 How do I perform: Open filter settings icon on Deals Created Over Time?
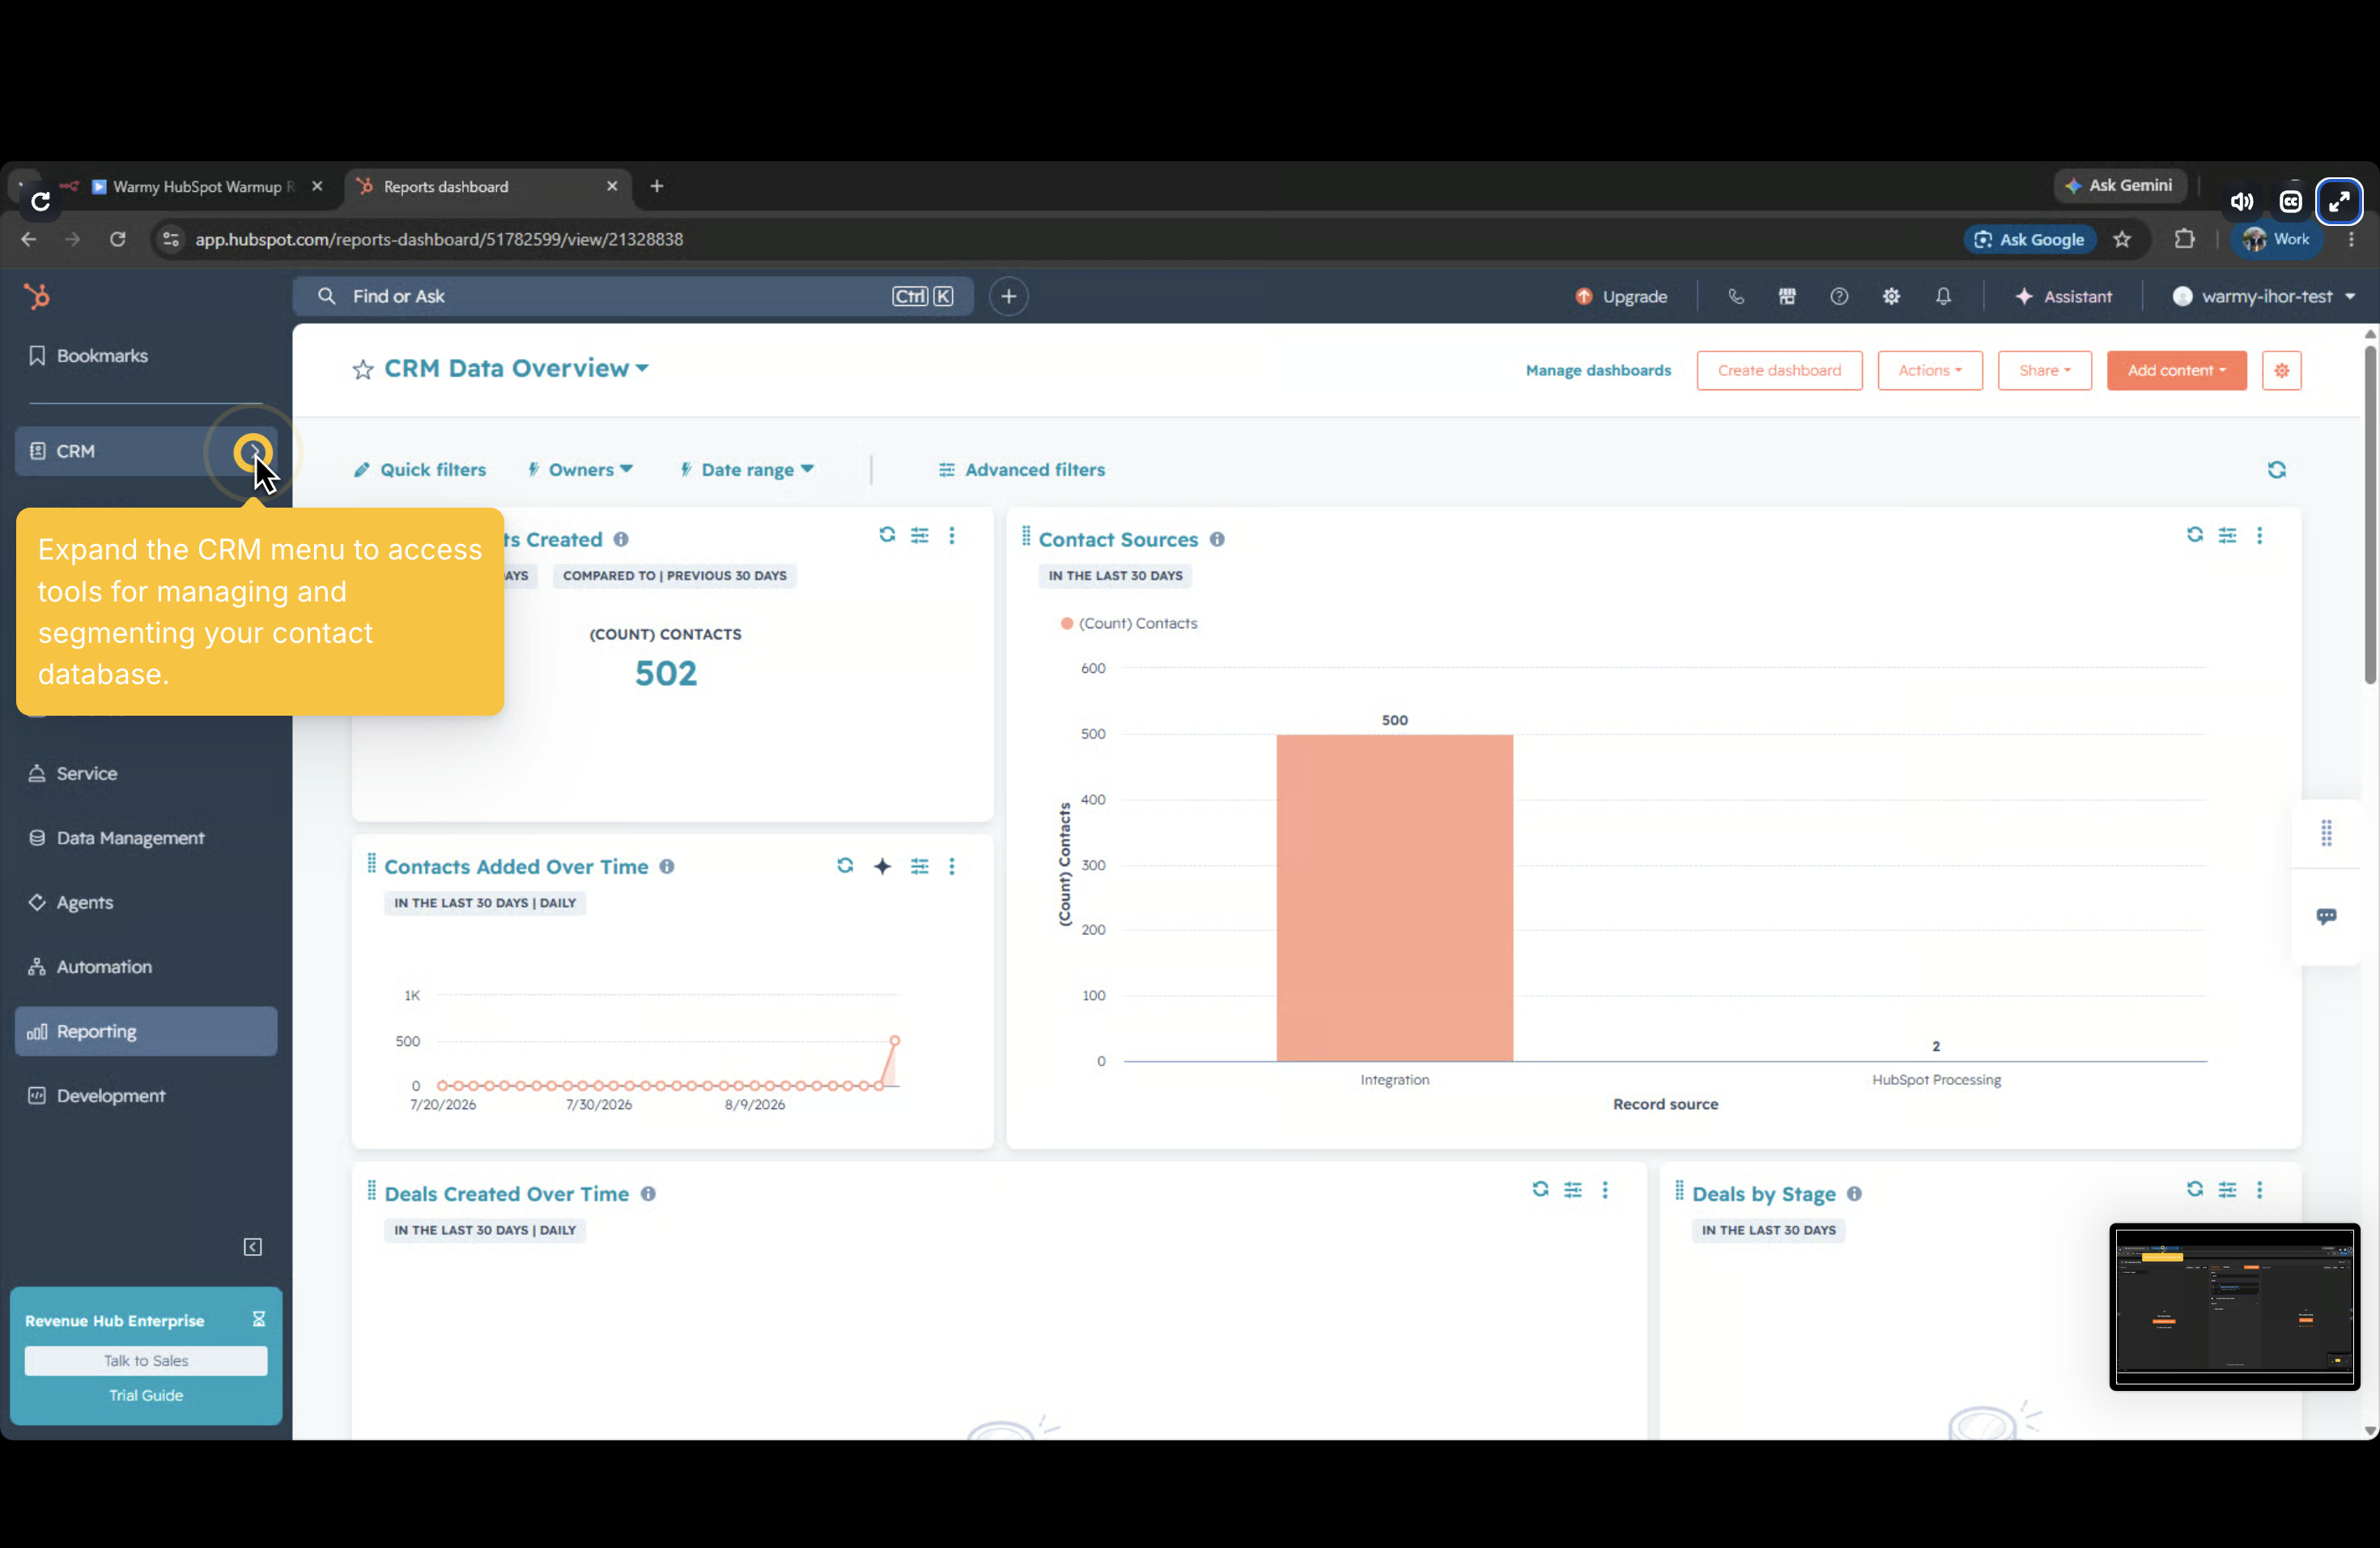point(1573,1190)
